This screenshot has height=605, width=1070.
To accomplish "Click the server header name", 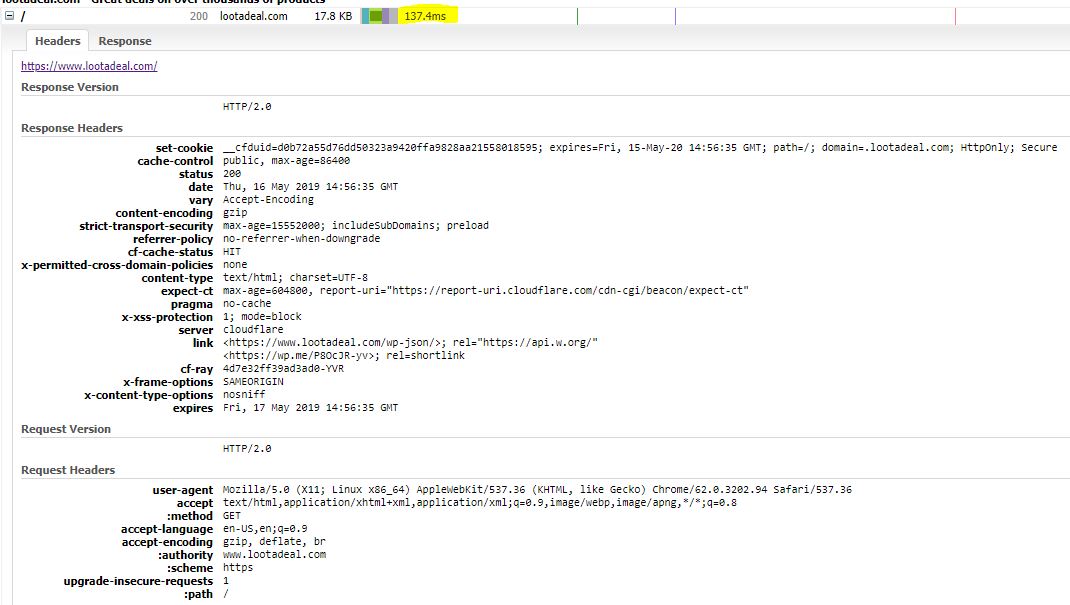I will click(x=196, y=330).
